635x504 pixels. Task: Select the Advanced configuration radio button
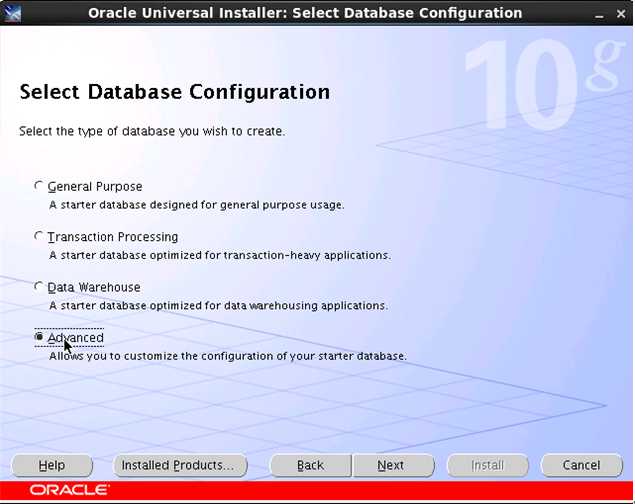(39, 337)
